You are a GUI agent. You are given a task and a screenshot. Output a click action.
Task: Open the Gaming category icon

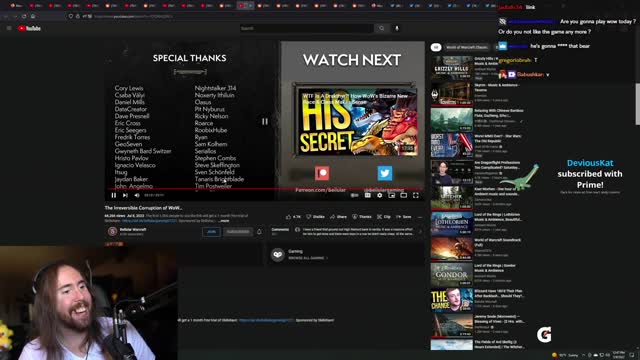point(278,254)
